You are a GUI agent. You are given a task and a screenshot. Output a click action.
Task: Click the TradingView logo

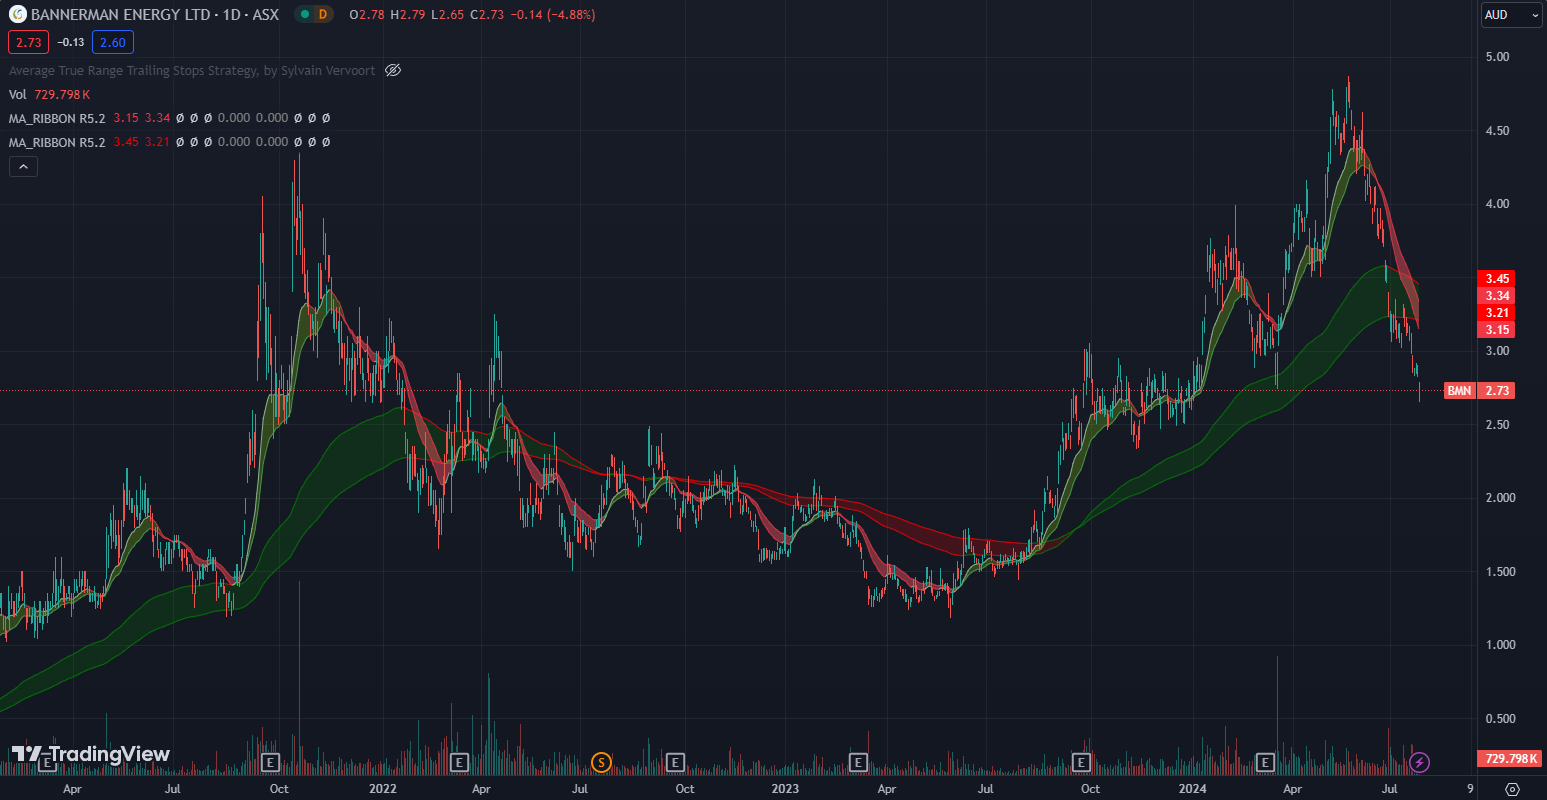[x=91, y=755]
